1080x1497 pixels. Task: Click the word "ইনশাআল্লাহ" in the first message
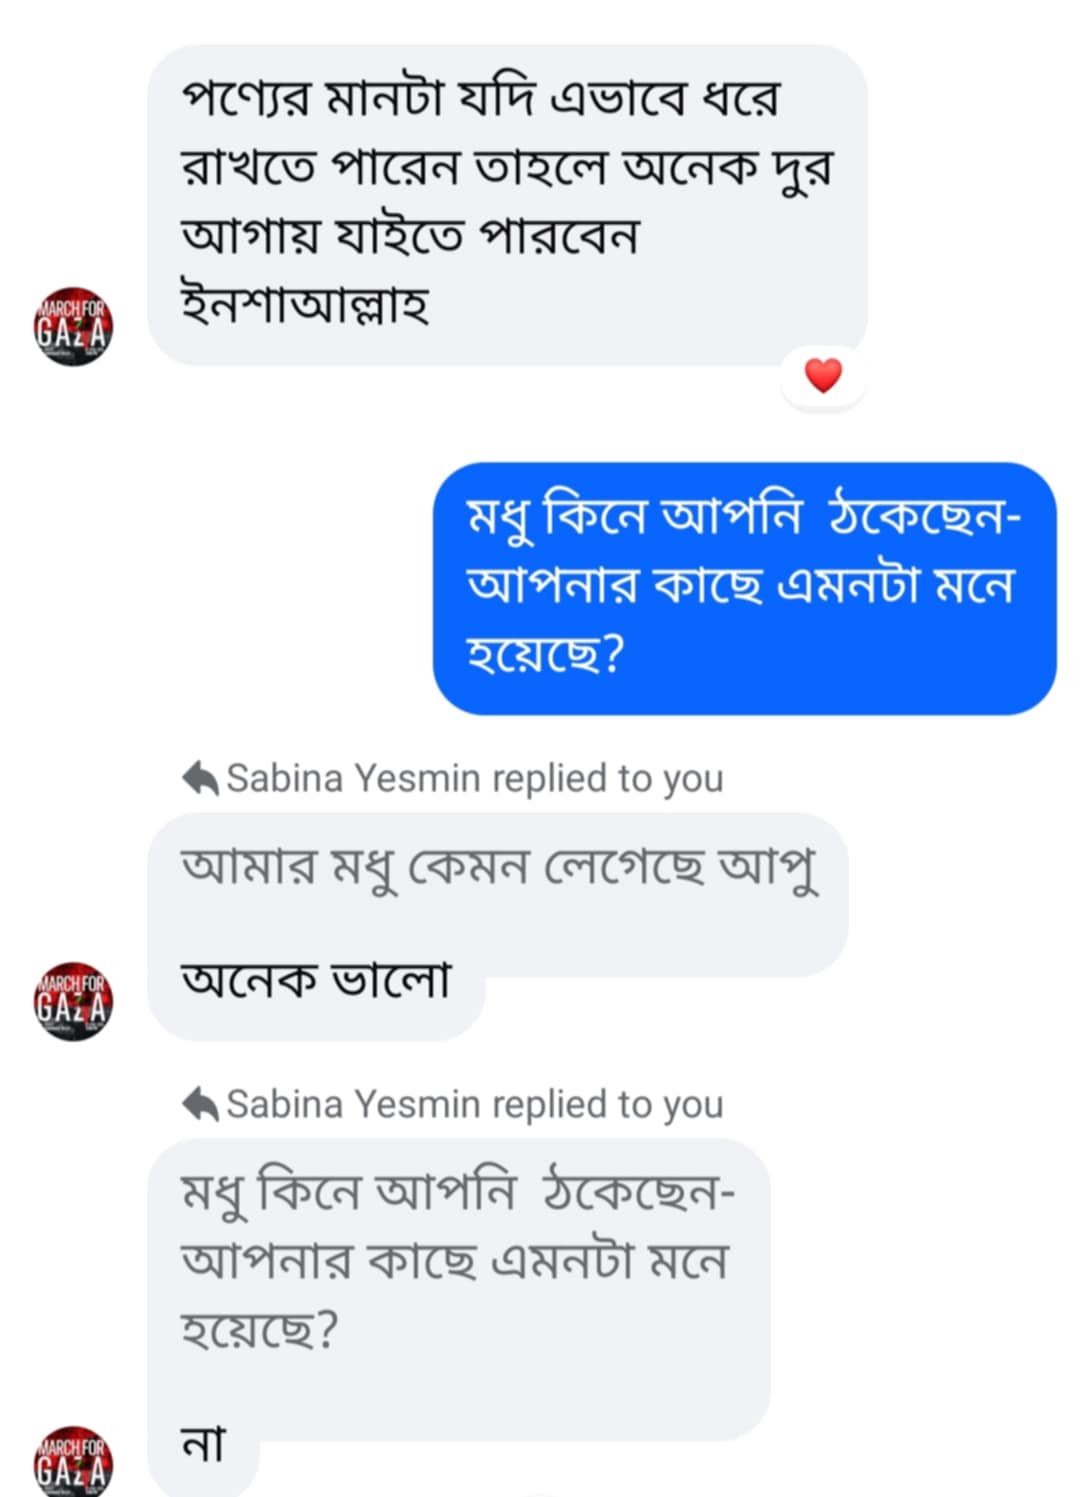tap(305, 304)
